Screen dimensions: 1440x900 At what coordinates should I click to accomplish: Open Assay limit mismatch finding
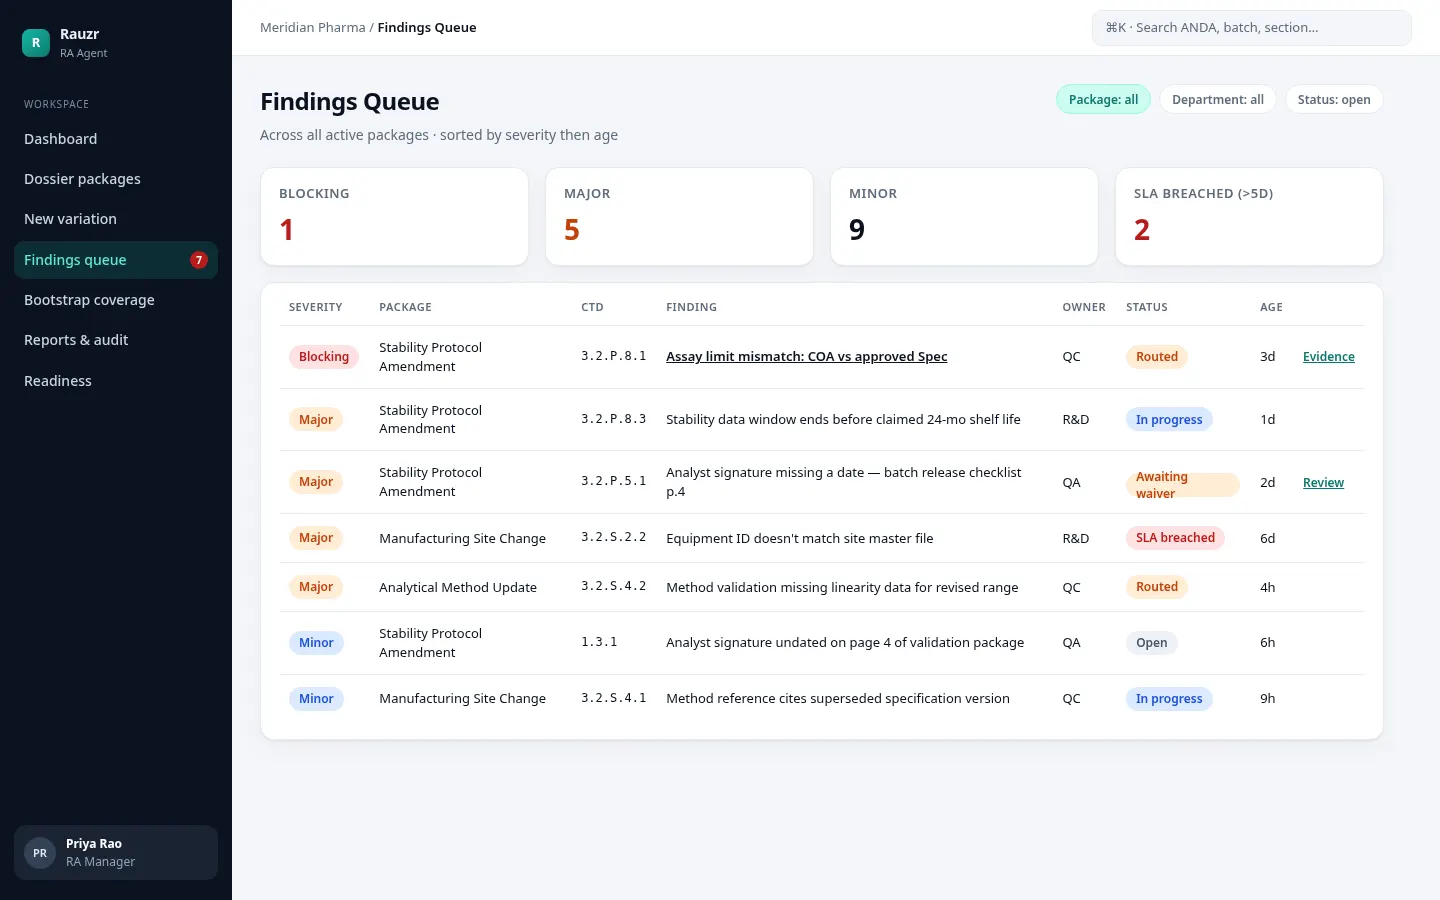[806, 357]
